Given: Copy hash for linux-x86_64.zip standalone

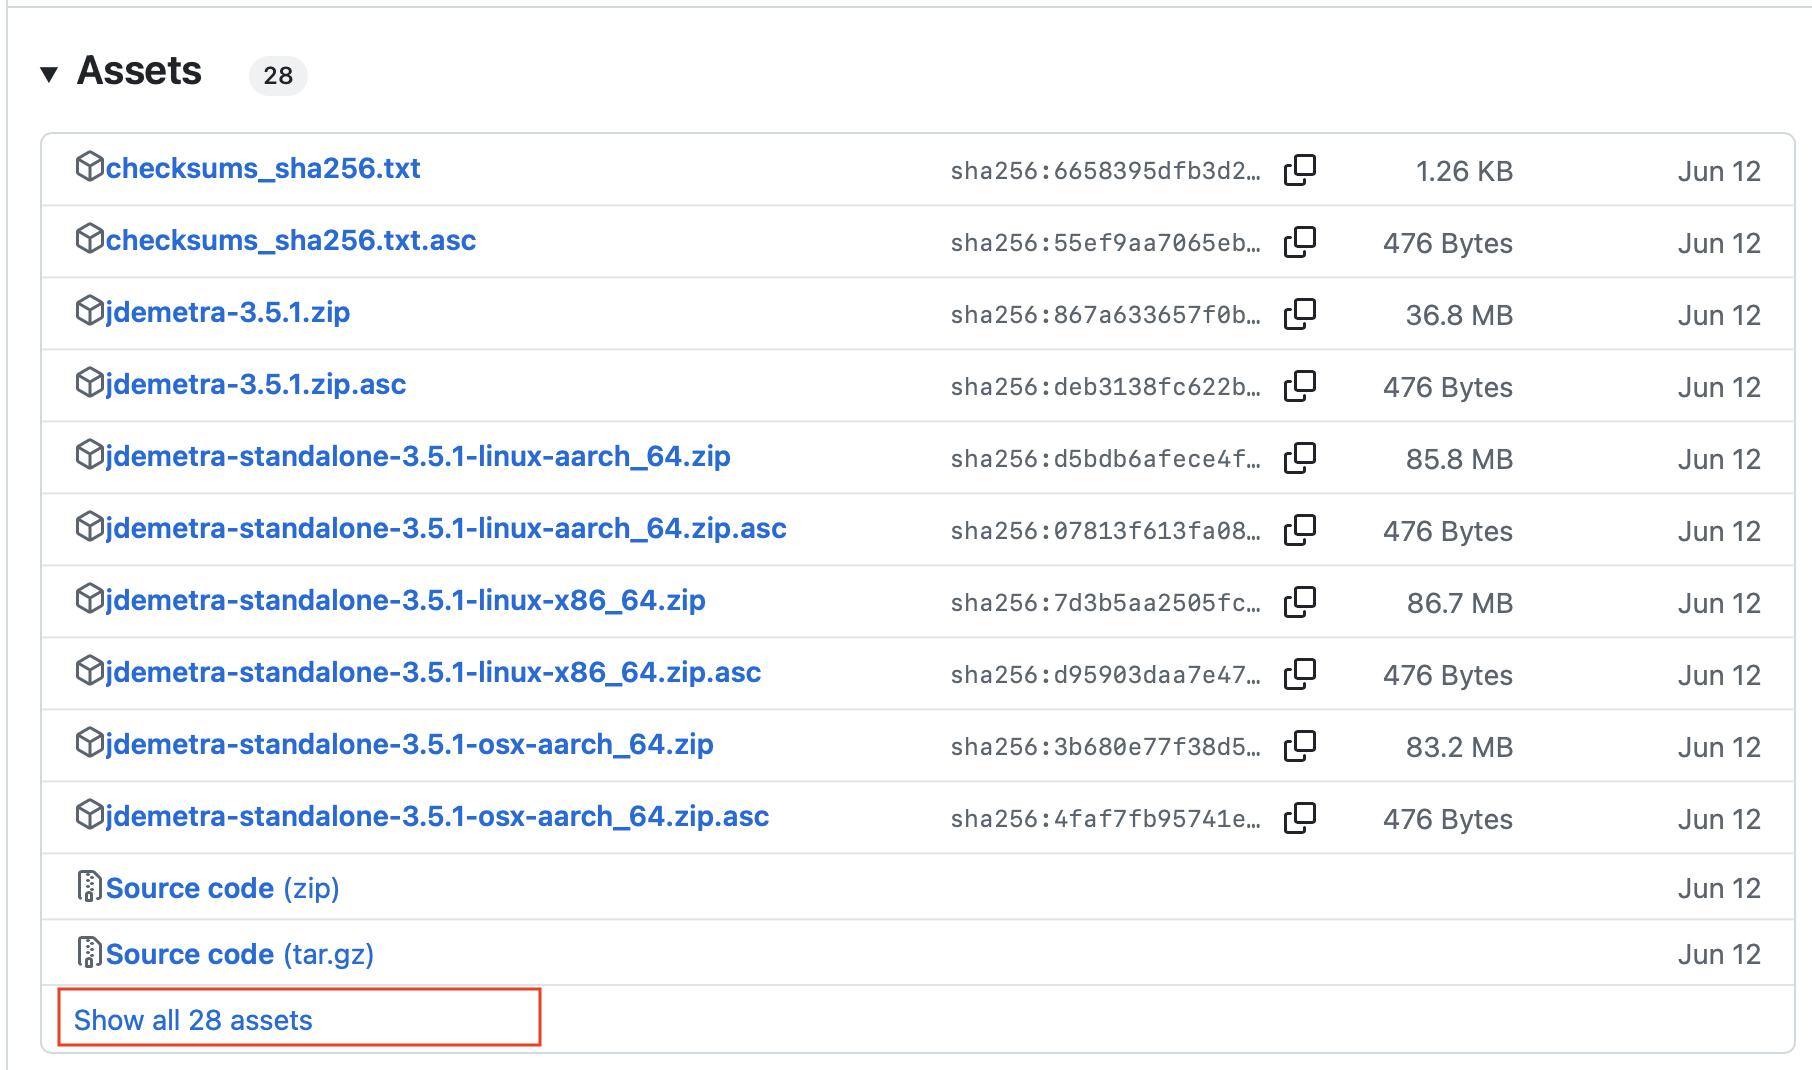Looking at the screenshot, I should pos(1299,602).
